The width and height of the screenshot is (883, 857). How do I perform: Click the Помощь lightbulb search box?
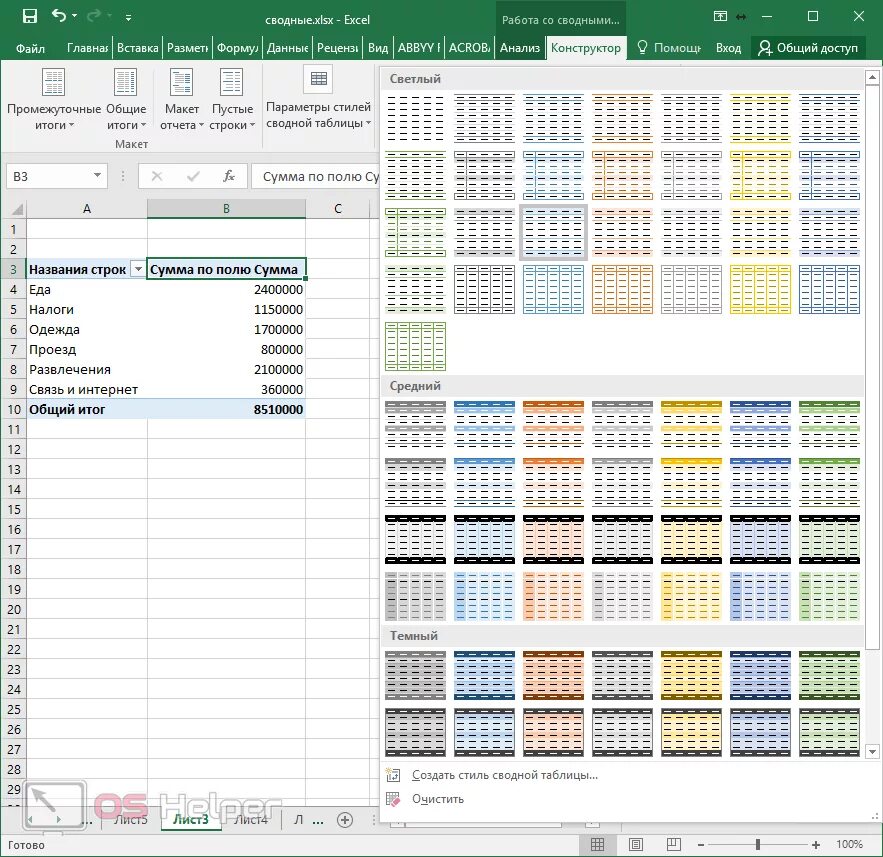[669, 48]
